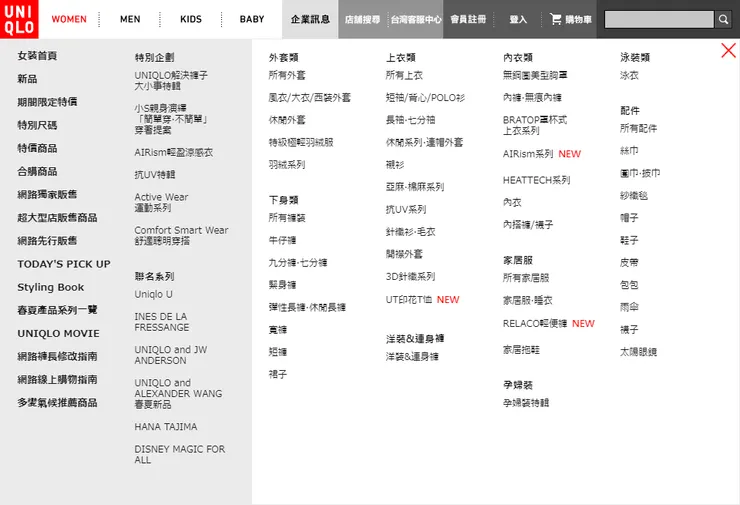Open 特別尺碼 link
This screenshot has height=505, width=740.
(x=37, y=125)
